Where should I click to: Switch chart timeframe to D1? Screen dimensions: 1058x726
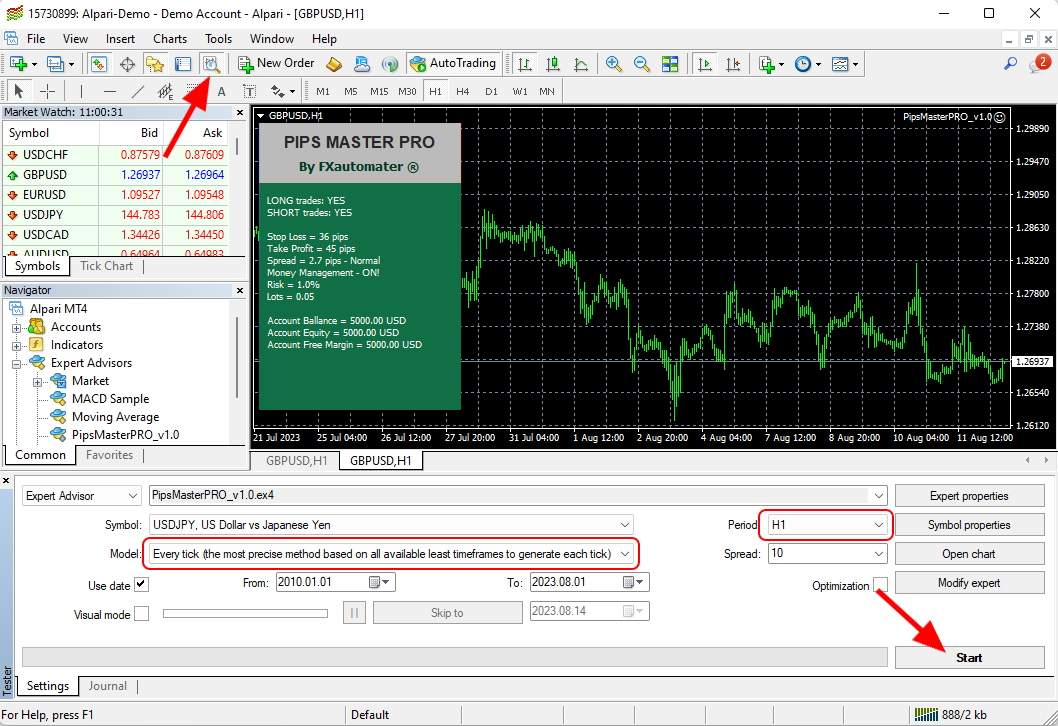[x=491, y=91]
